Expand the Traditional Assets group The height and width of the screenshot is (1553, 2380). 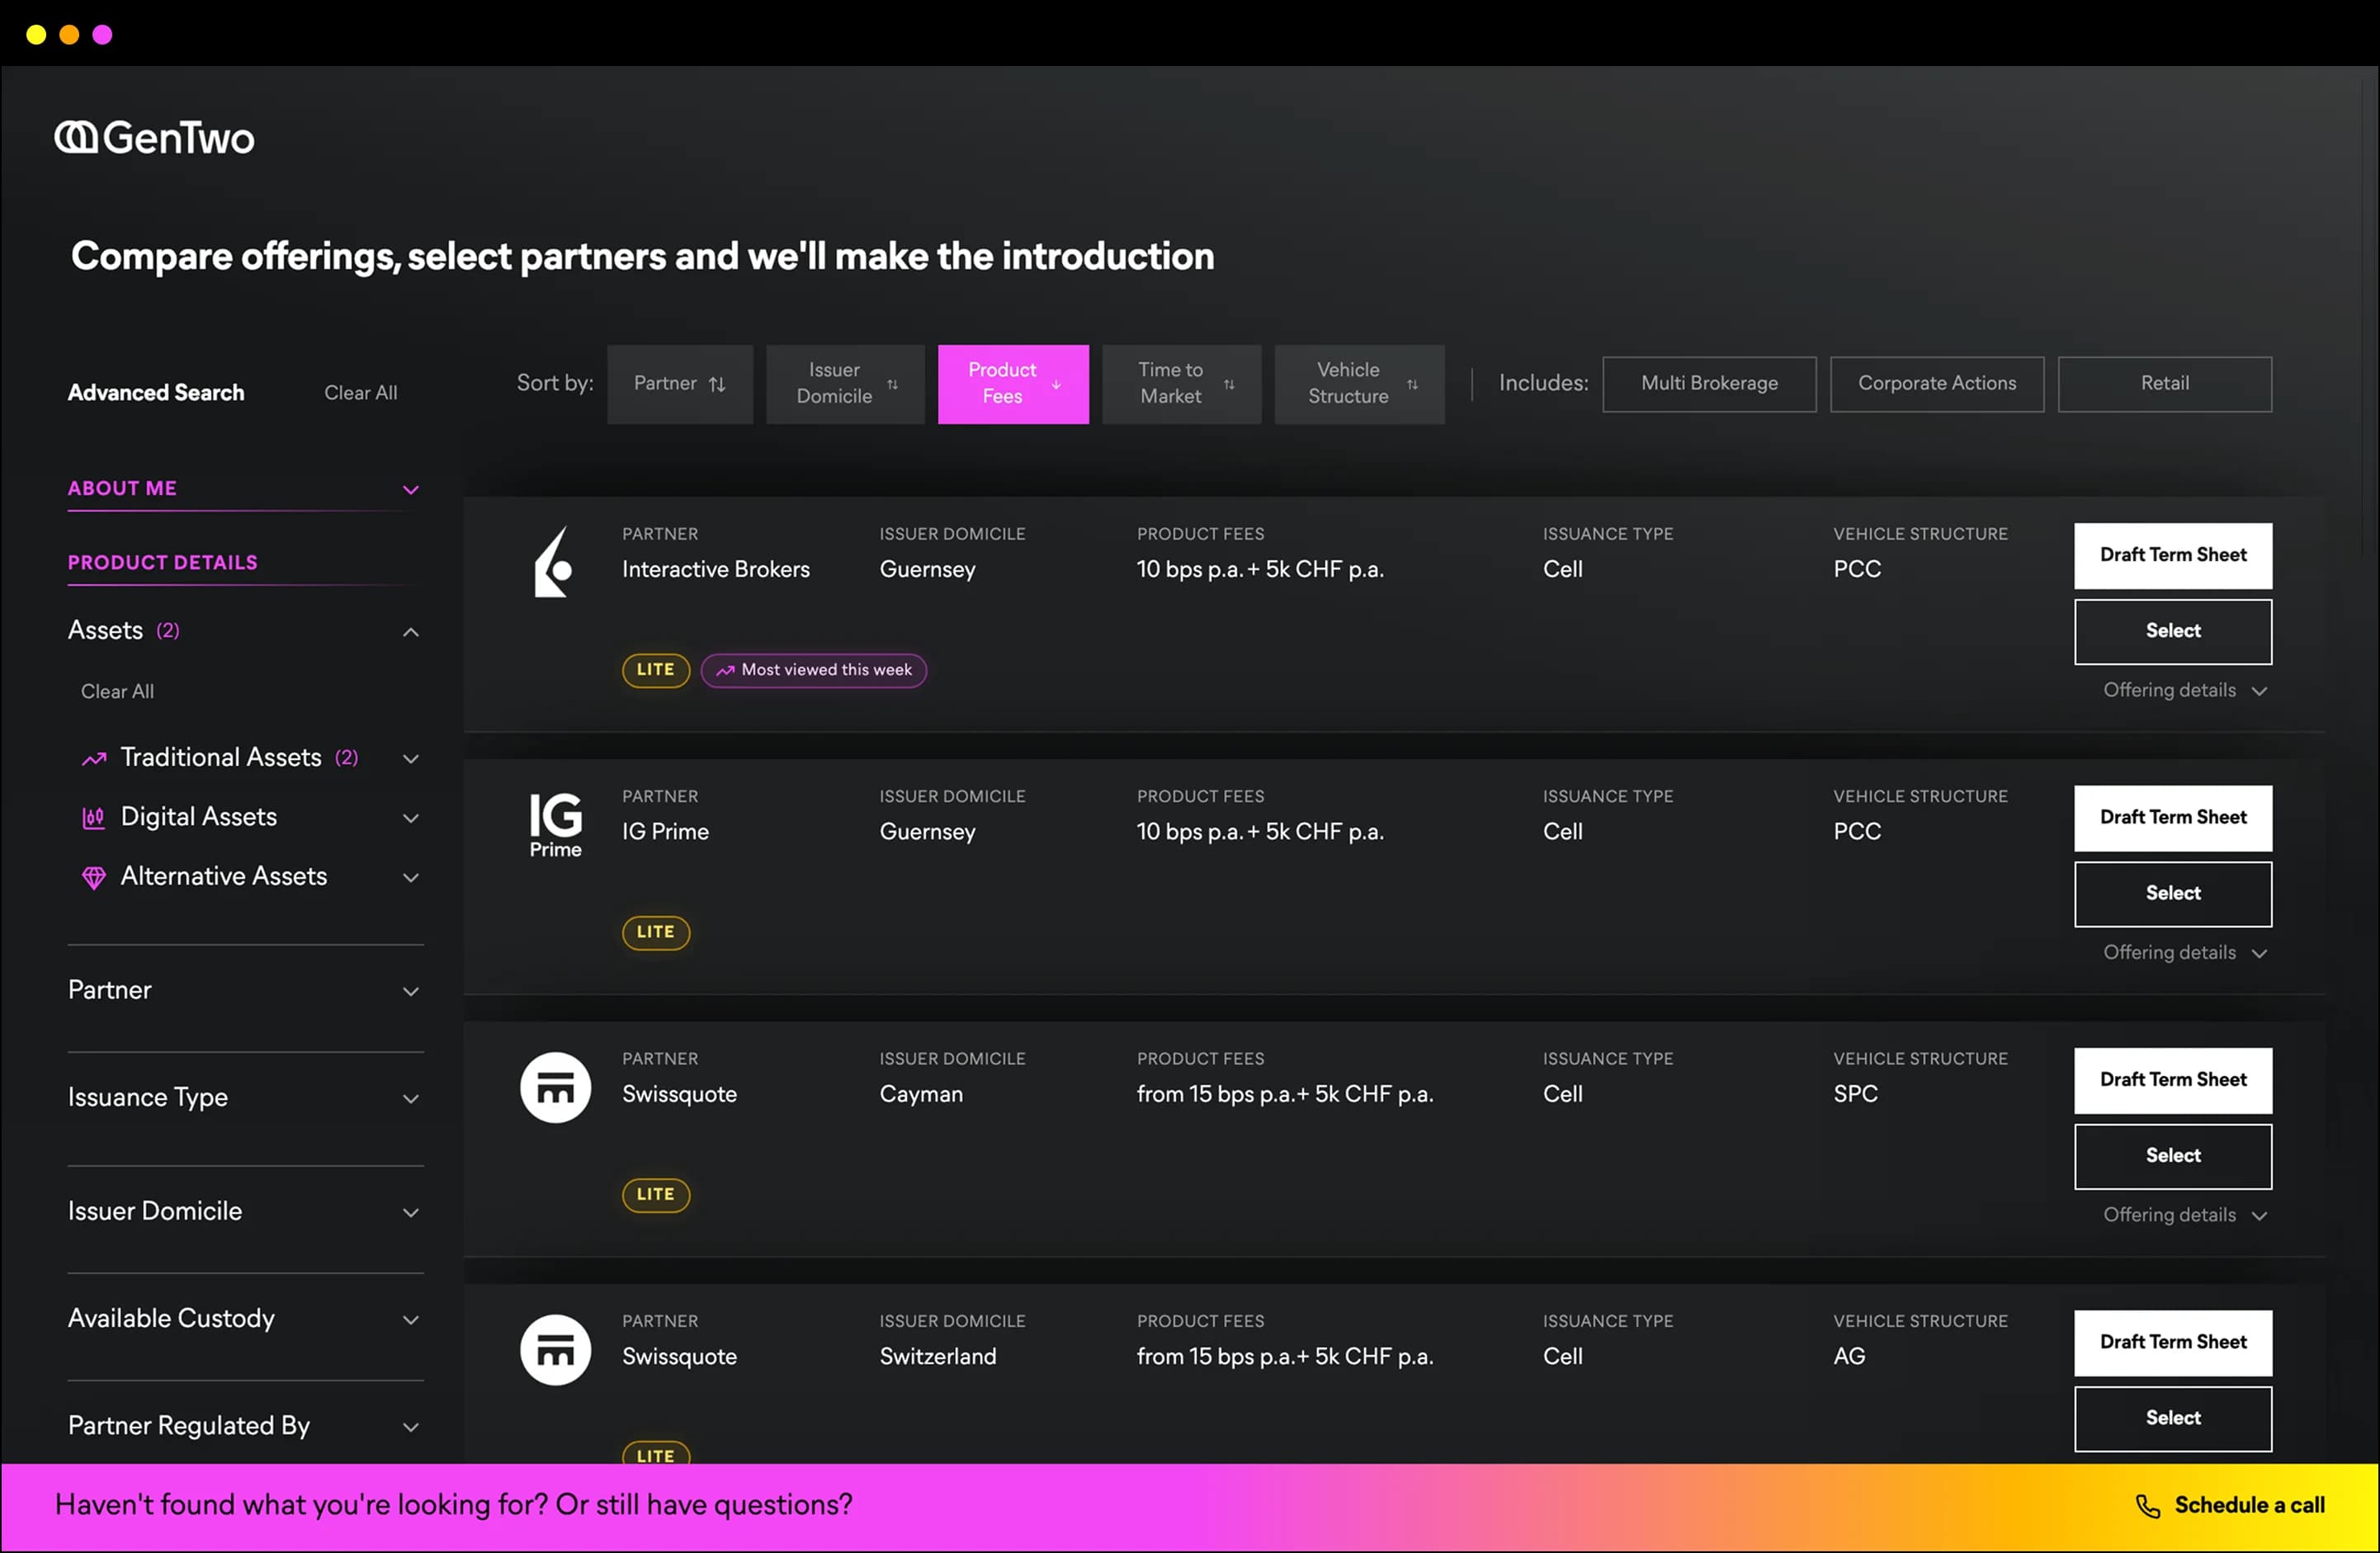410,759
